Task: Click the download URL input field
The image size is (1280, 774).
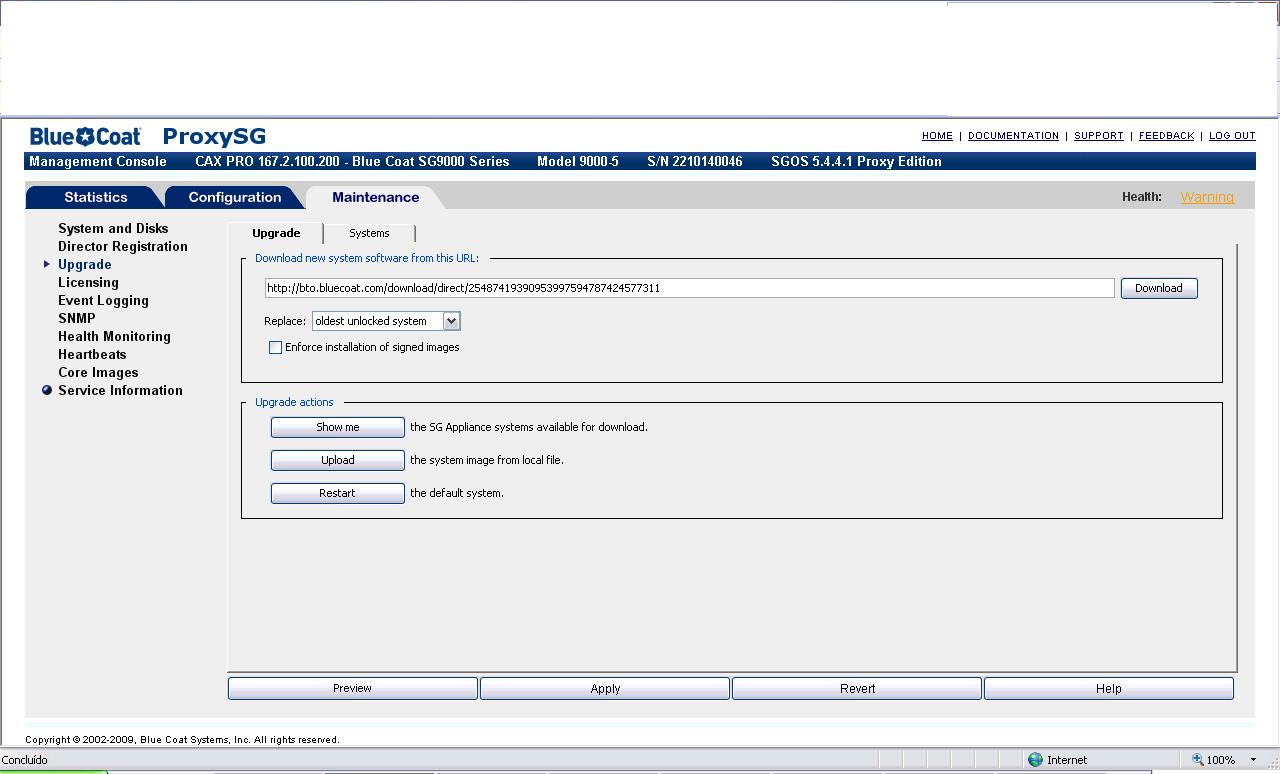Action: 689,288
